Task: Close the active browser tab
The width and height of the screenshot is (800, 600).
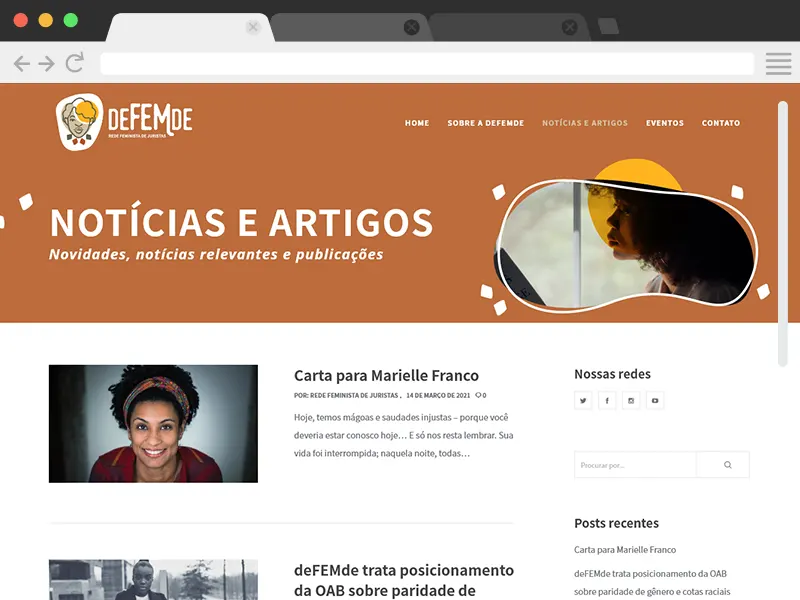Action: click(253, 27)
